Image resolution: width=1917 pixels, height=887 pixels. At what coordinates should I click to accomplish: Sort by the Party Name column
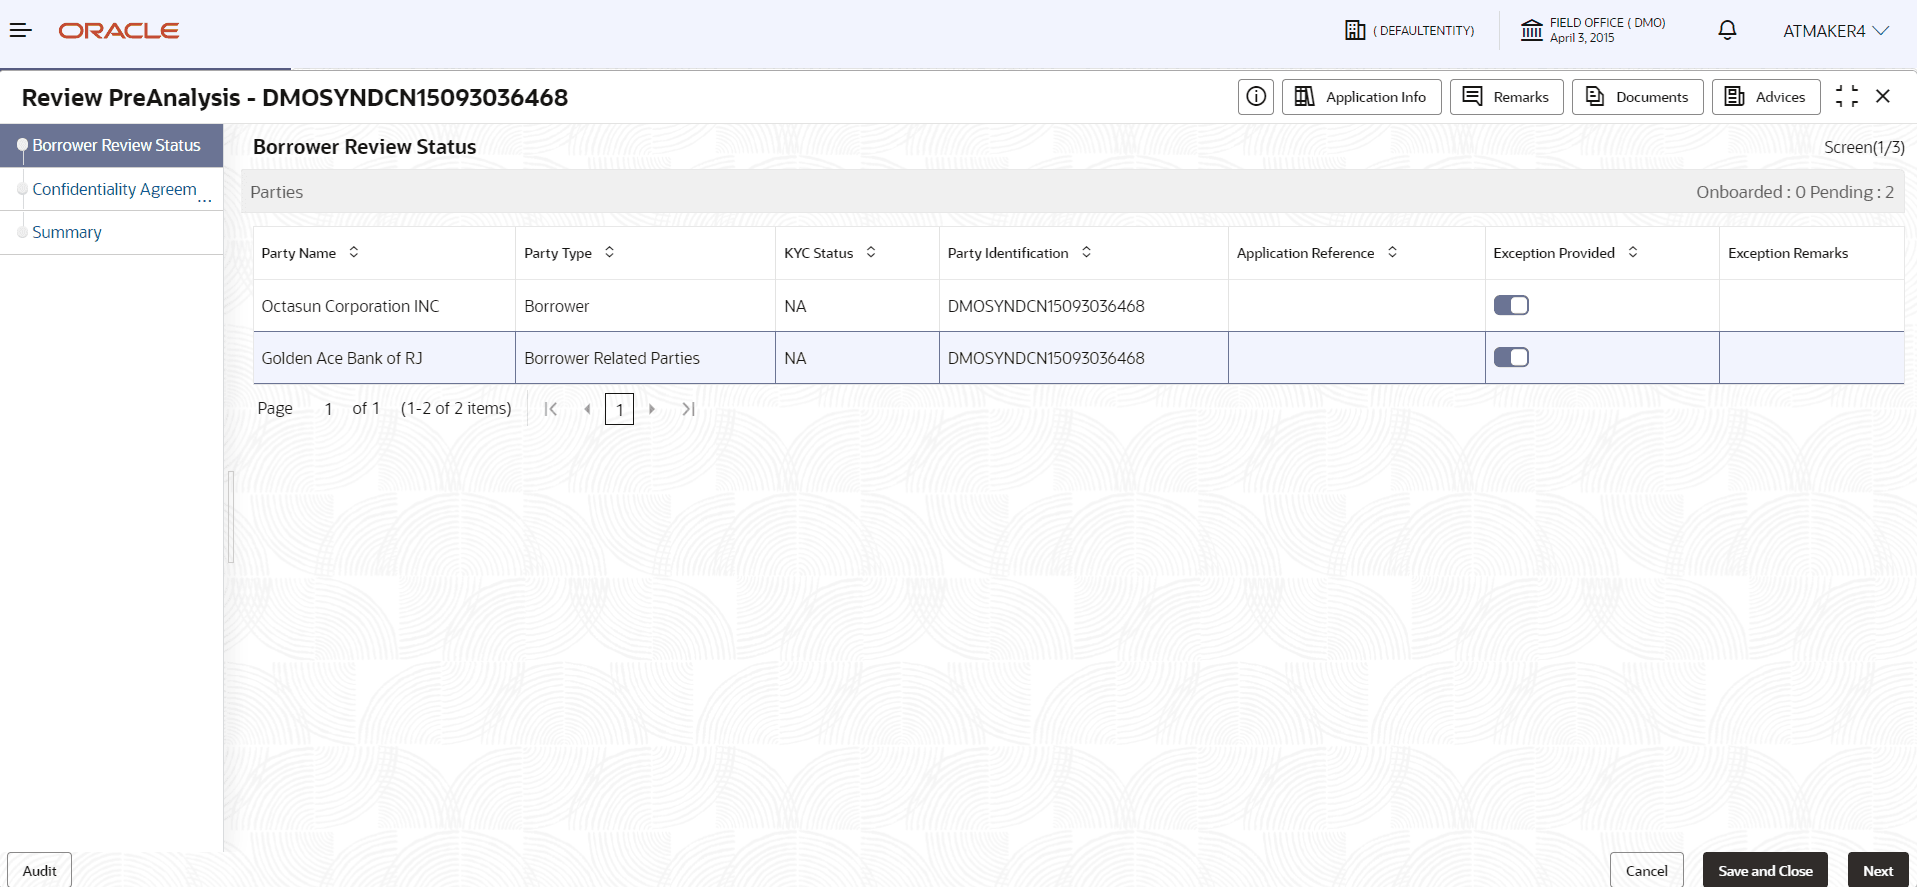[x=353, y=252]
